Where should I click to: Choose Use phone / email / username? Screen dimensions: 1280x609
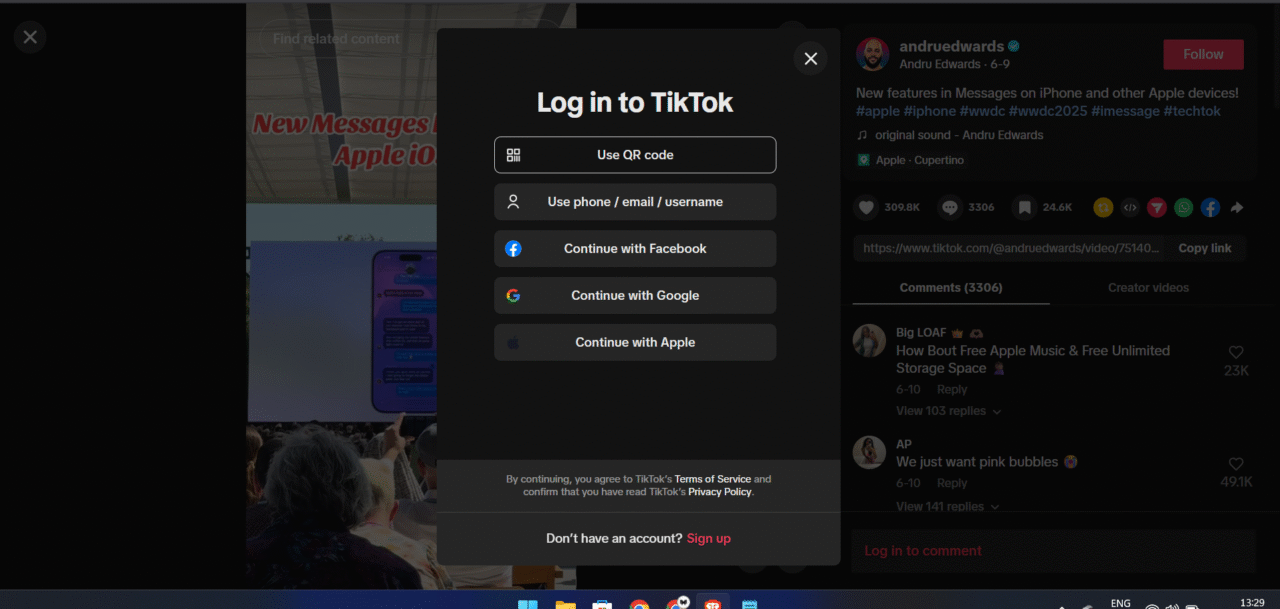(x=635, y=202)
